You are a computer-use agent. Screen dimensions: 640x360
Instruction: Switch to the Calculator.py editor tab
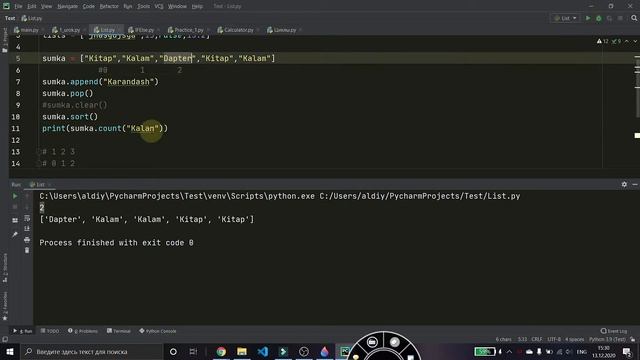[236, 30]
